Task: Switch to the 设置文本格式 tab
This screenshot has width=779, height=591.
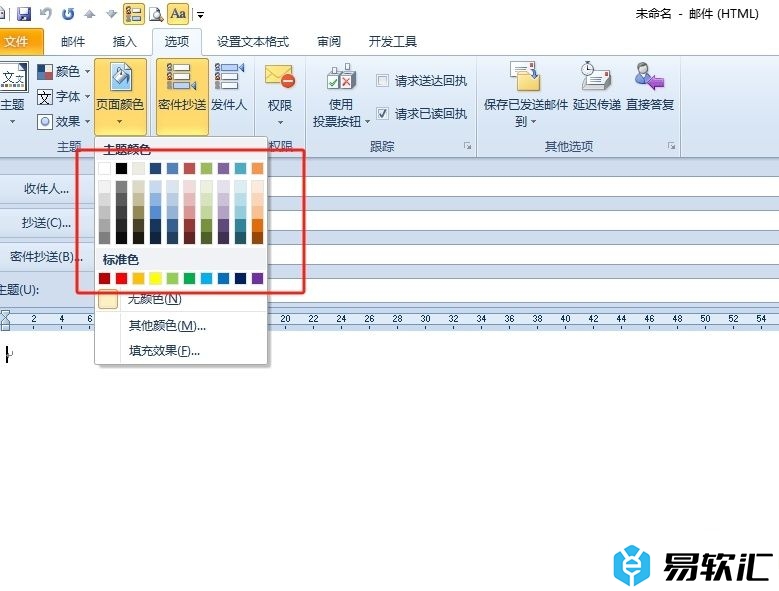Action: click(253, 42)
